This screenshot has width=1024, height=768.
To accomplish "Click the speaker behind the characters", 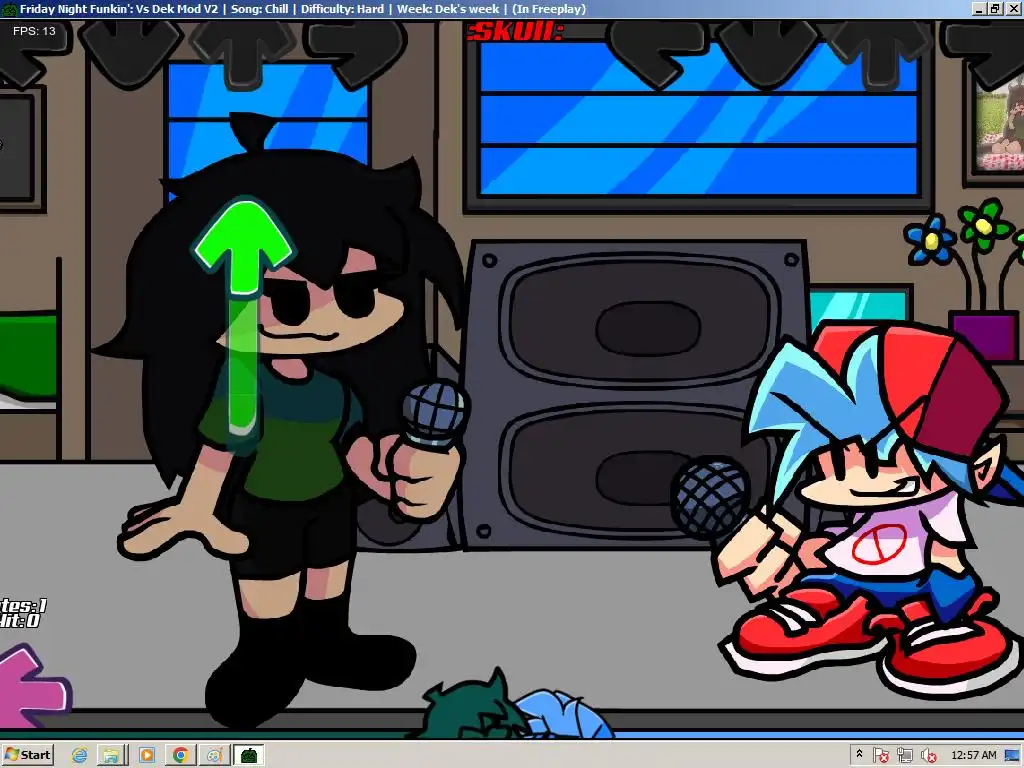I will pyautogui.click(x=637, y=395).
